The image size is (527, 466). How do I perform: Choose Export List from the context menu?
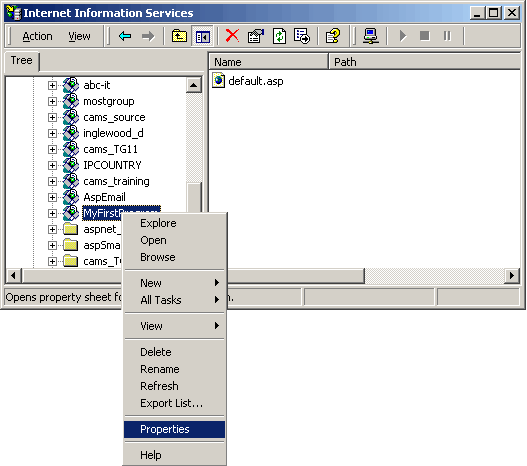[x=174, y=403]
